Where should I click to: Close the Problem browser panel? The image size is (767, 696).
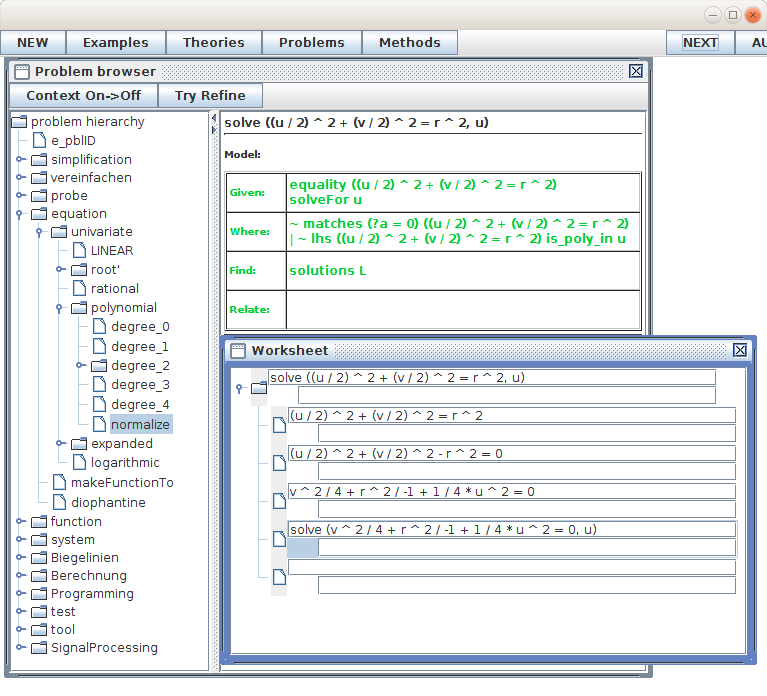[635, 71]
